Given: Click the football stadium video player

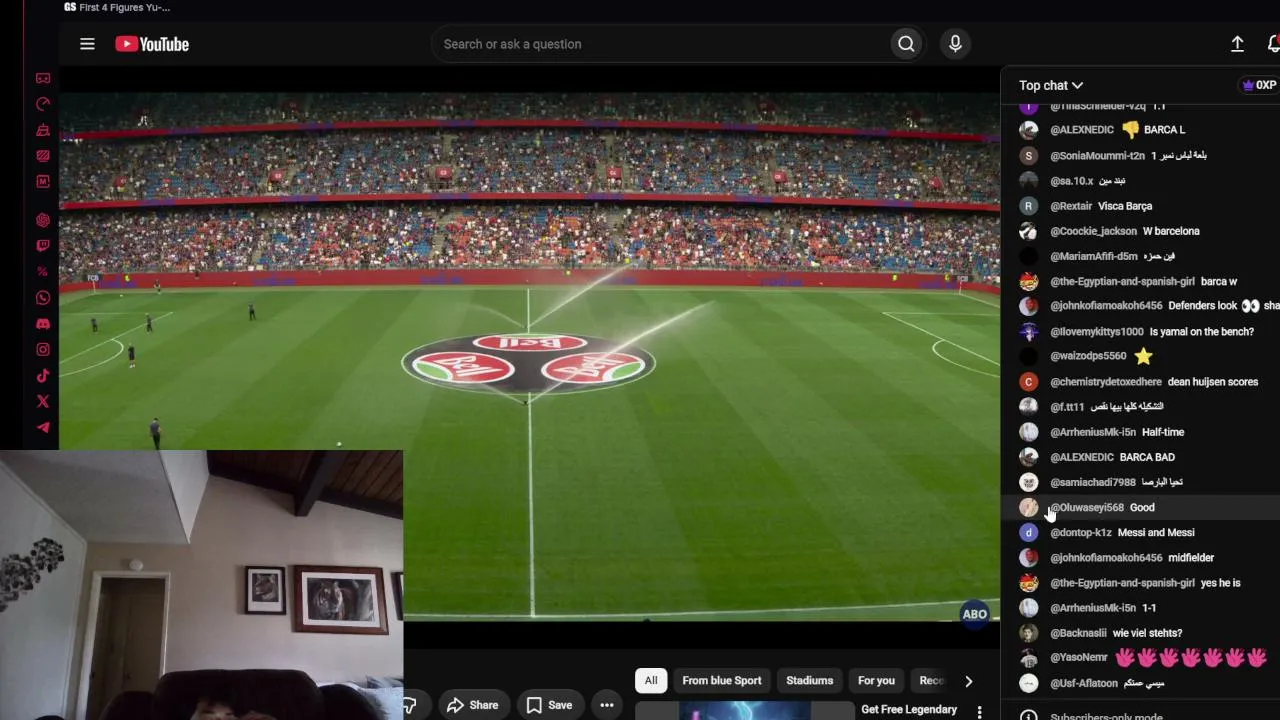Looking at the screenshot, I should click(530, 356).
